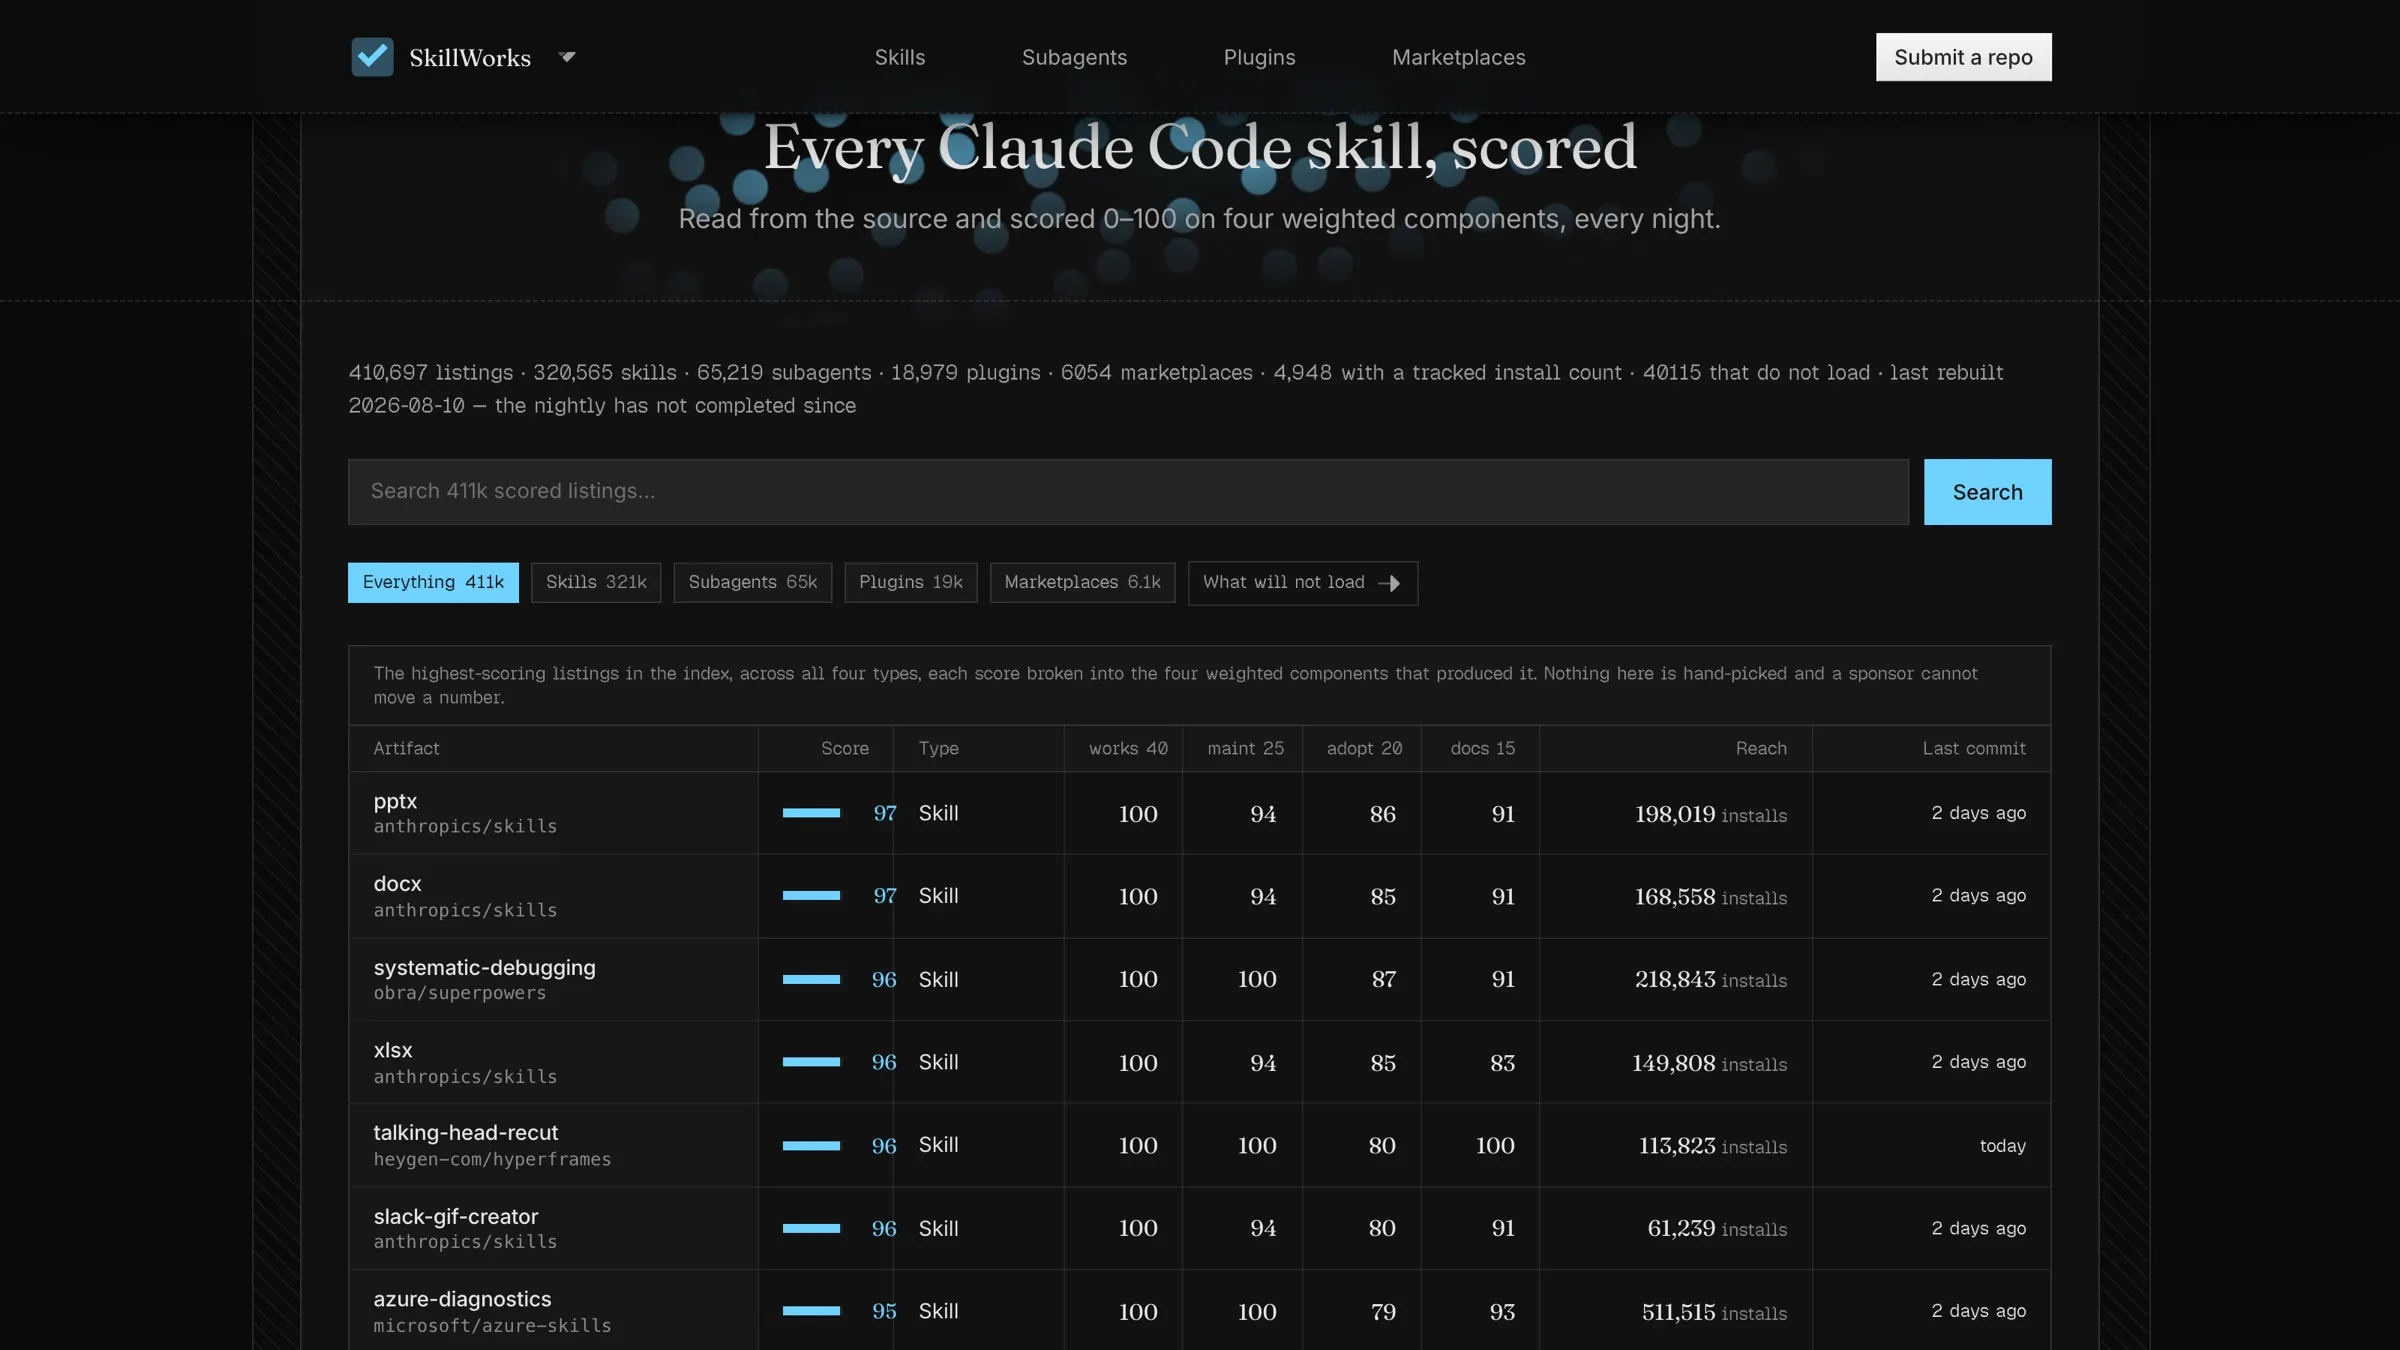Viewport: 2400px width, 1350px height.
Task: Click the maint 25 column header
Action: coord(1245,748)
